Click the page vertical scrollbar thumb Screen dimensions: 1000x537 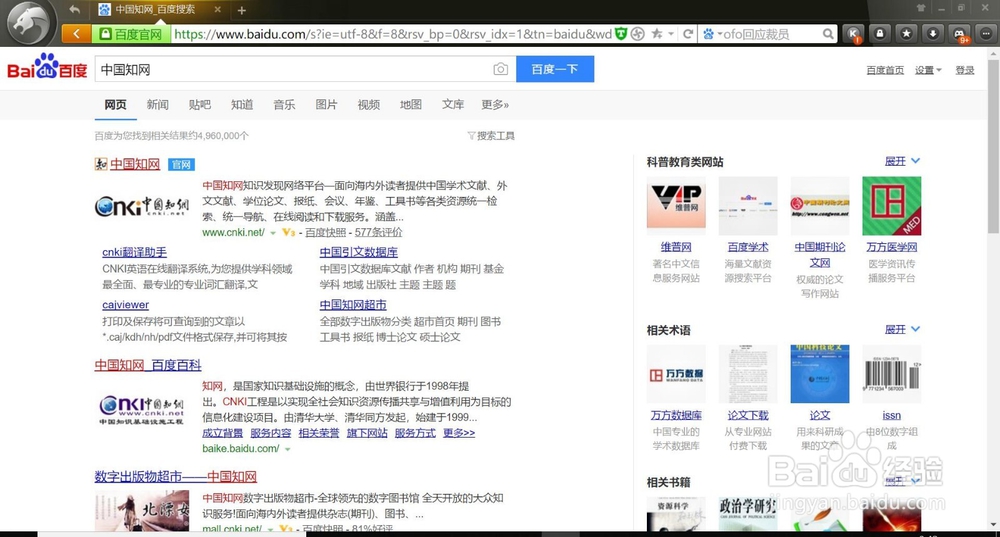coord(994,145)
